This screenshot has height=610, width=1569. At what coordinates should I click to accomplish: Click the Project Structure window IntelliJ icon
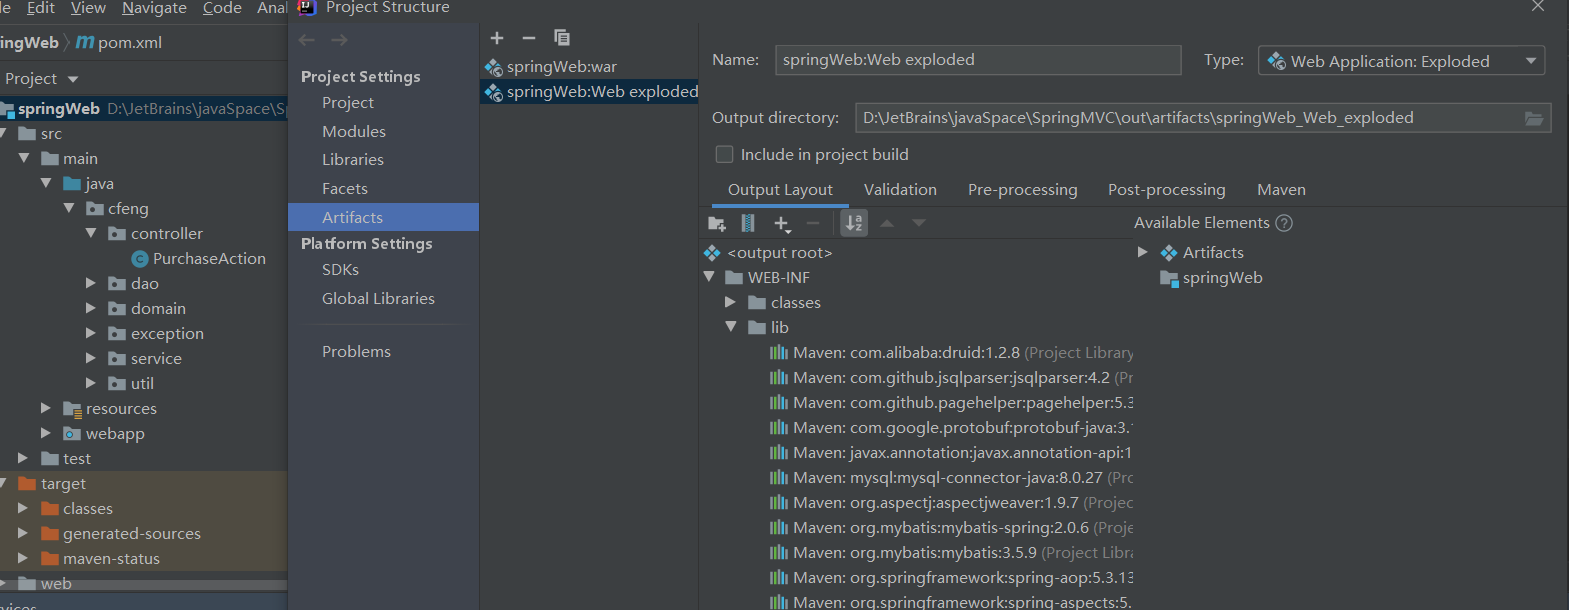pyautogui.click(x=307, y=7)
